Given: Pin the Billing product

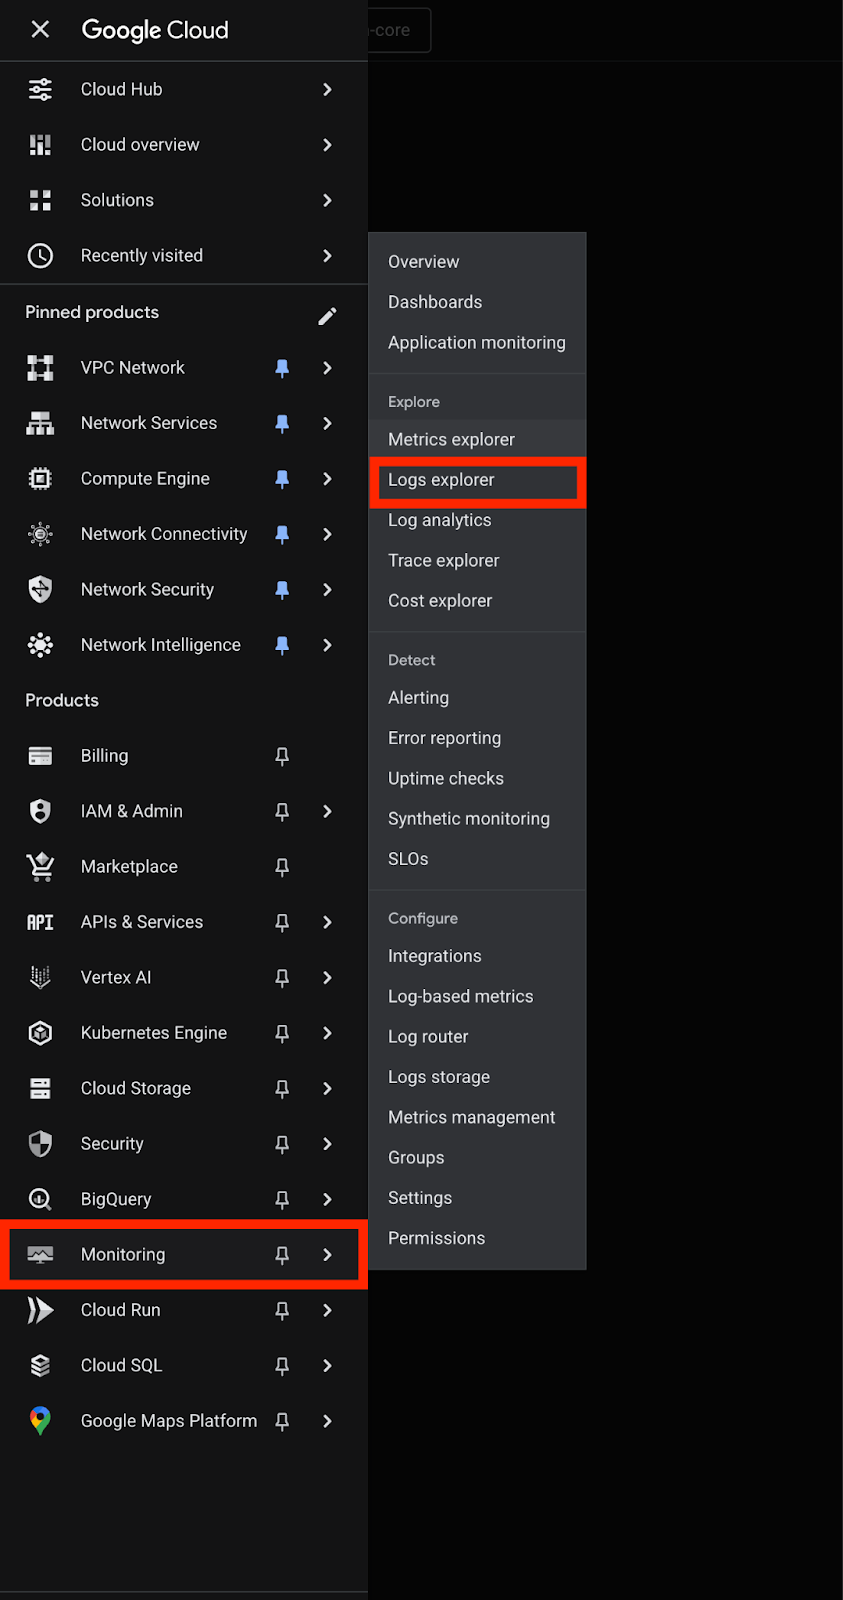Looking at the screenshot, I should (x=282, y=756).
